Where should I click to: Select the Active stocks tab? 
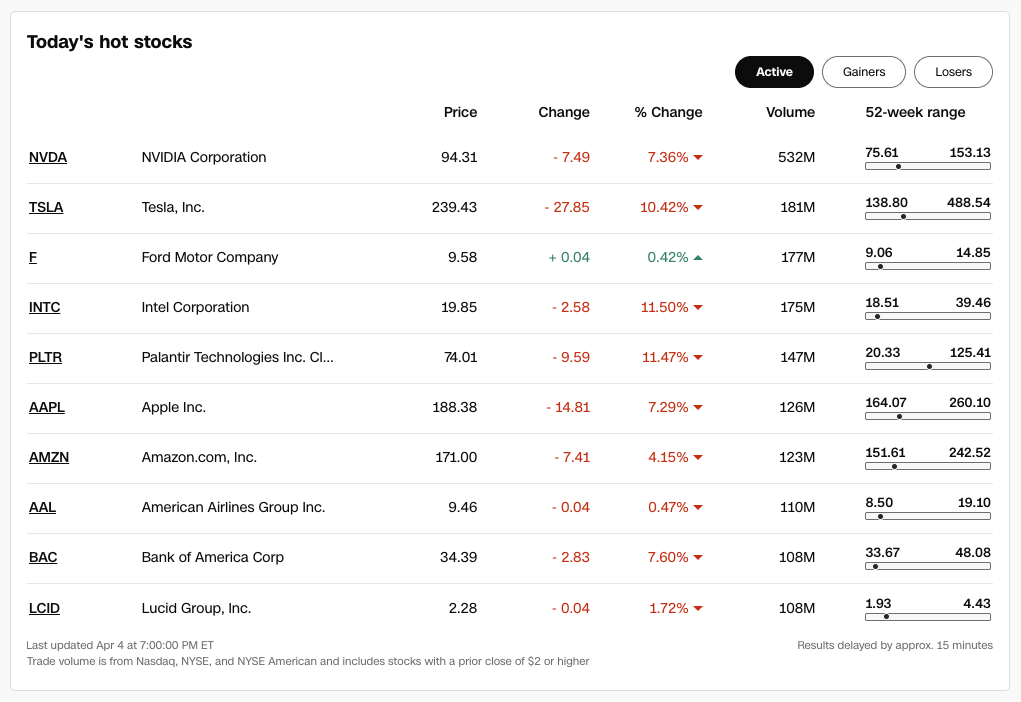tap(774, 72)
